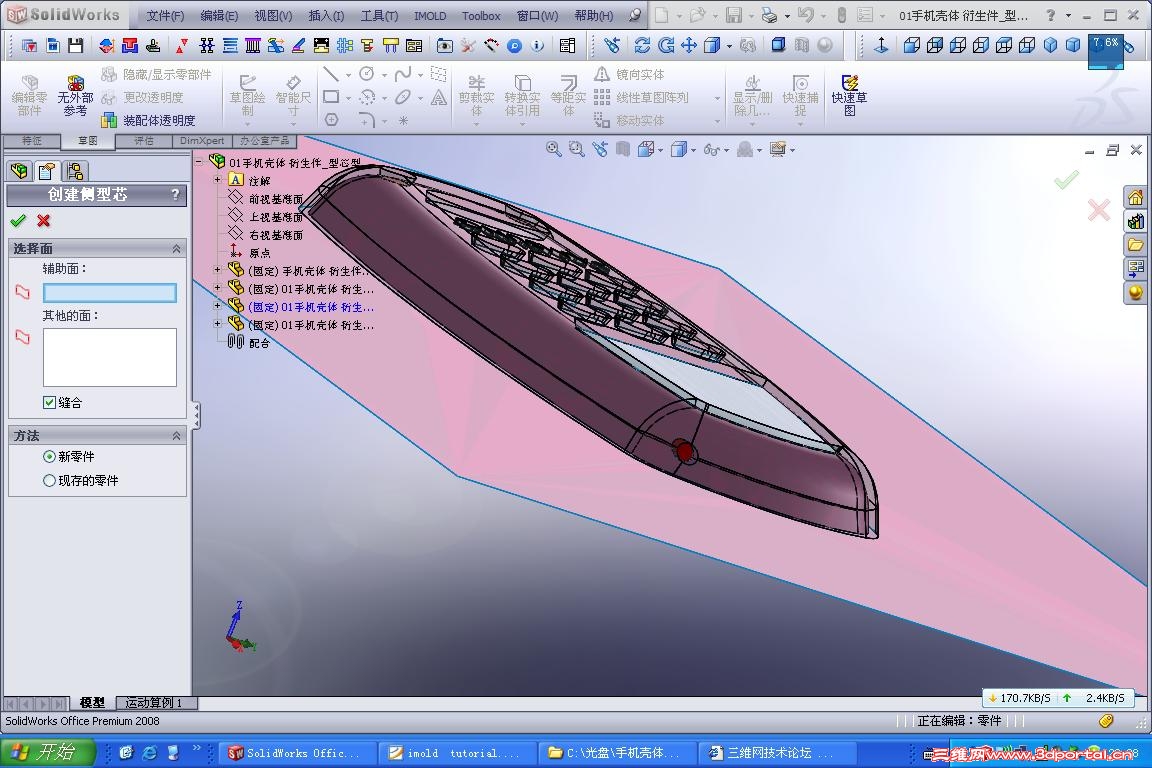Click the Rotate view icon

tap(642, 46)
